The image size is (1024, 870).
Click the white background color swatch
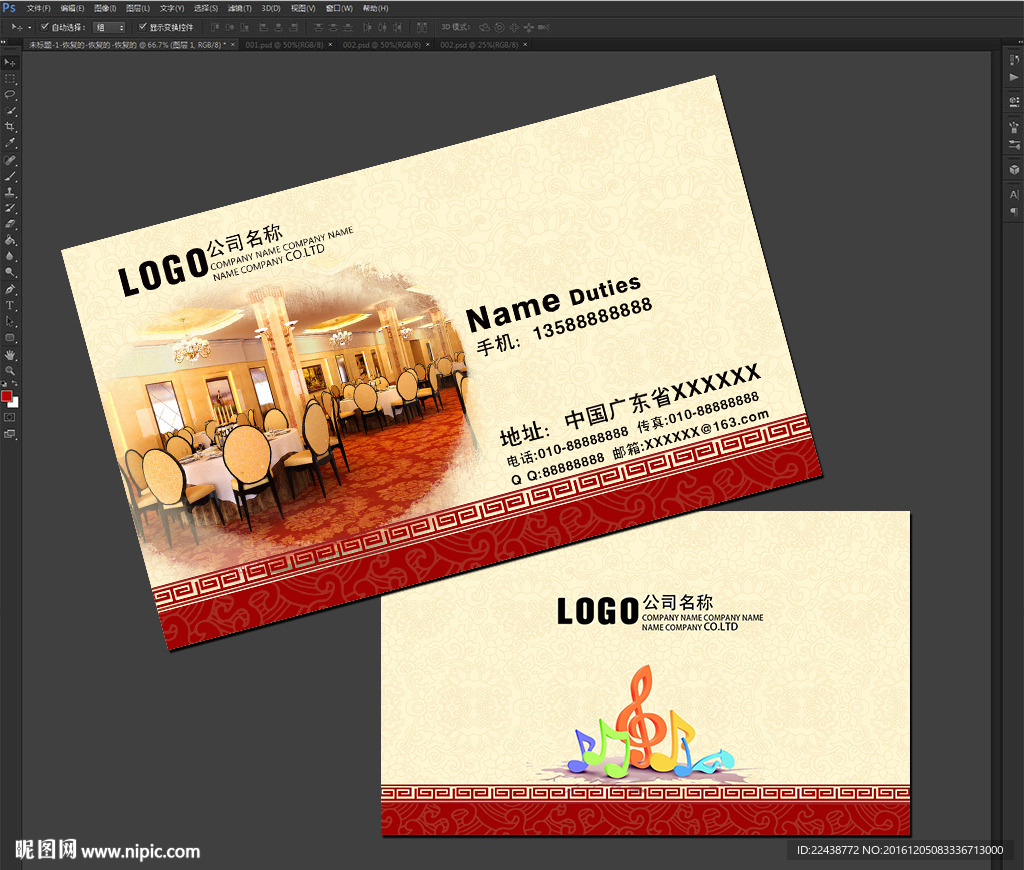pos(14,403)
